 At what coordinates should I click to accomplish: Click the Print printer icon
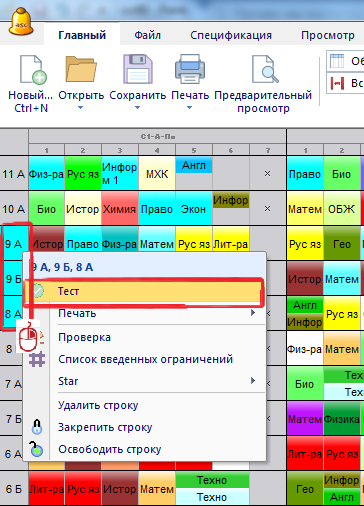click(190, 69)
